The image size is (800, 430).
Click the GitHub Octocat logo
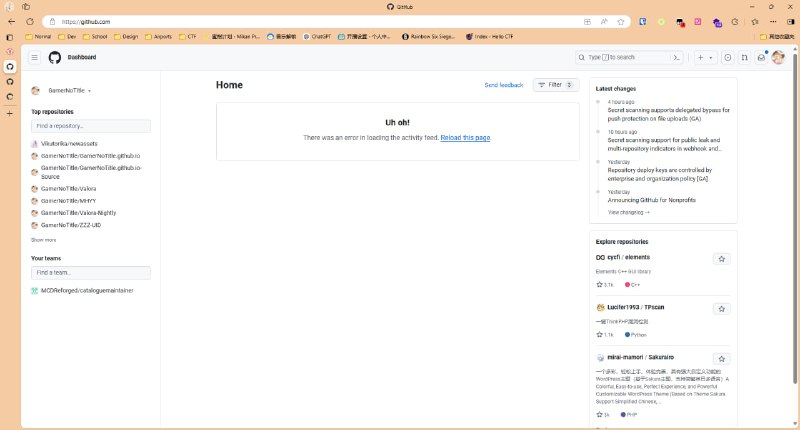tap(54, 58)
